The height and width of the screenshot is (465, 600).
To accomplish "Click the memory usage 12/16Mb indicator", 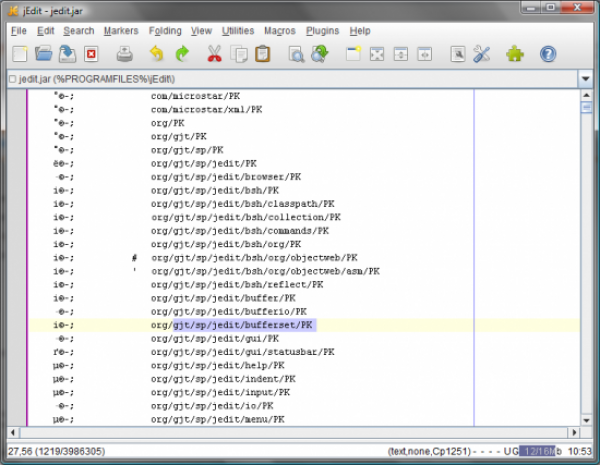I will click(540, 451).
